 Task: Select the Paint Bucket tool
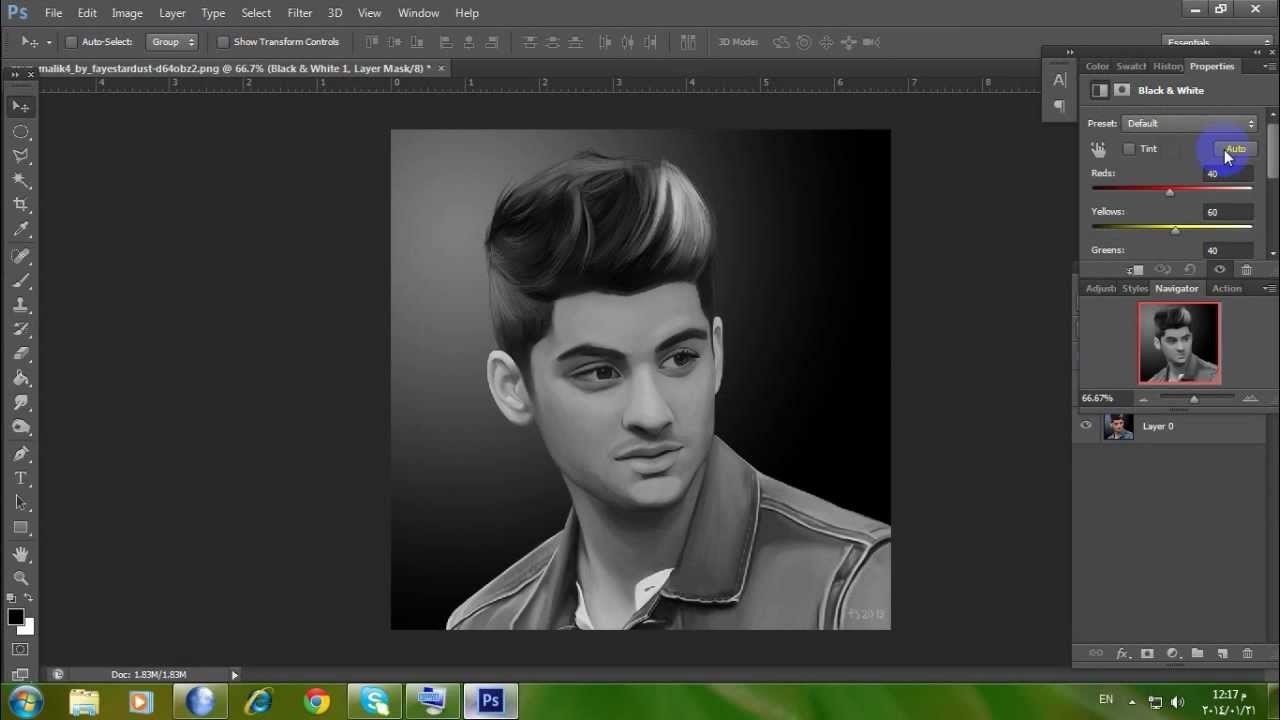[x=21, y=378]
